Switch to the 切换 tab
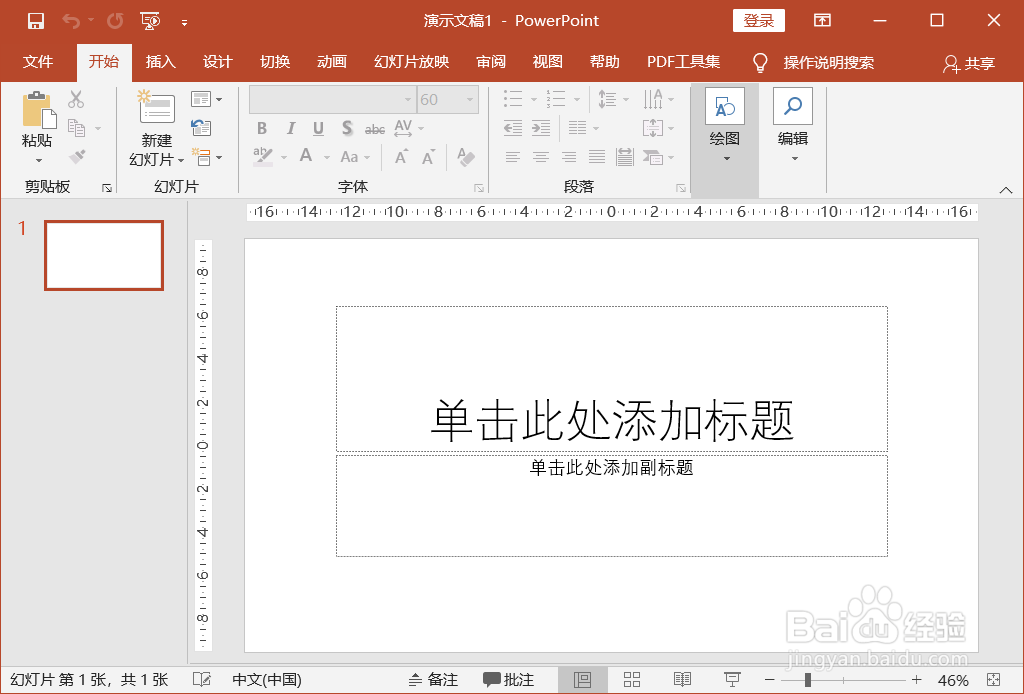Viewport: 1024px width, 694px height. (275, 62)
